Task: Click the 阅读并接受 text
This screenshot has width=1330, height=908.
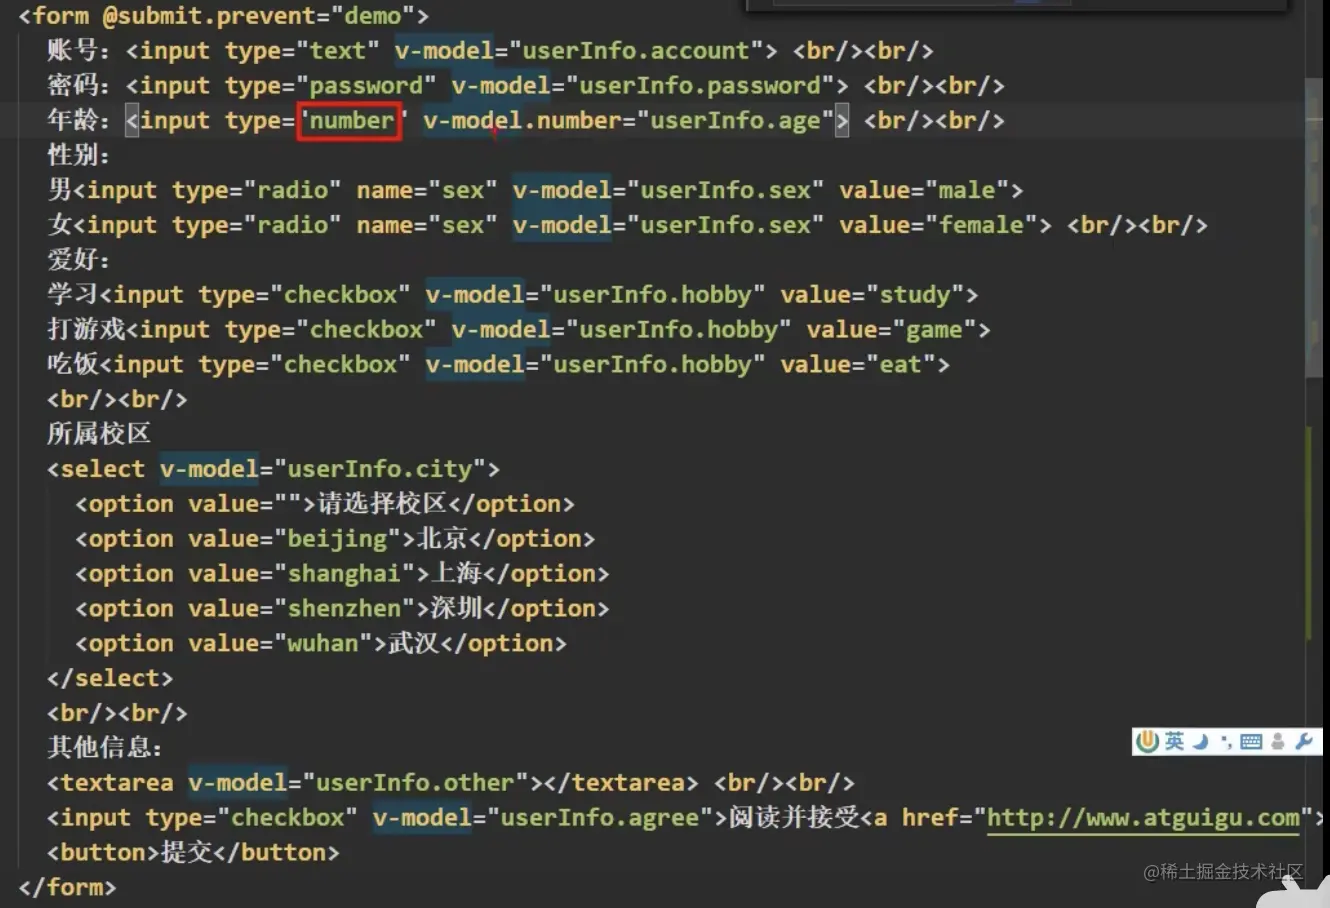Action: (794, 818)
